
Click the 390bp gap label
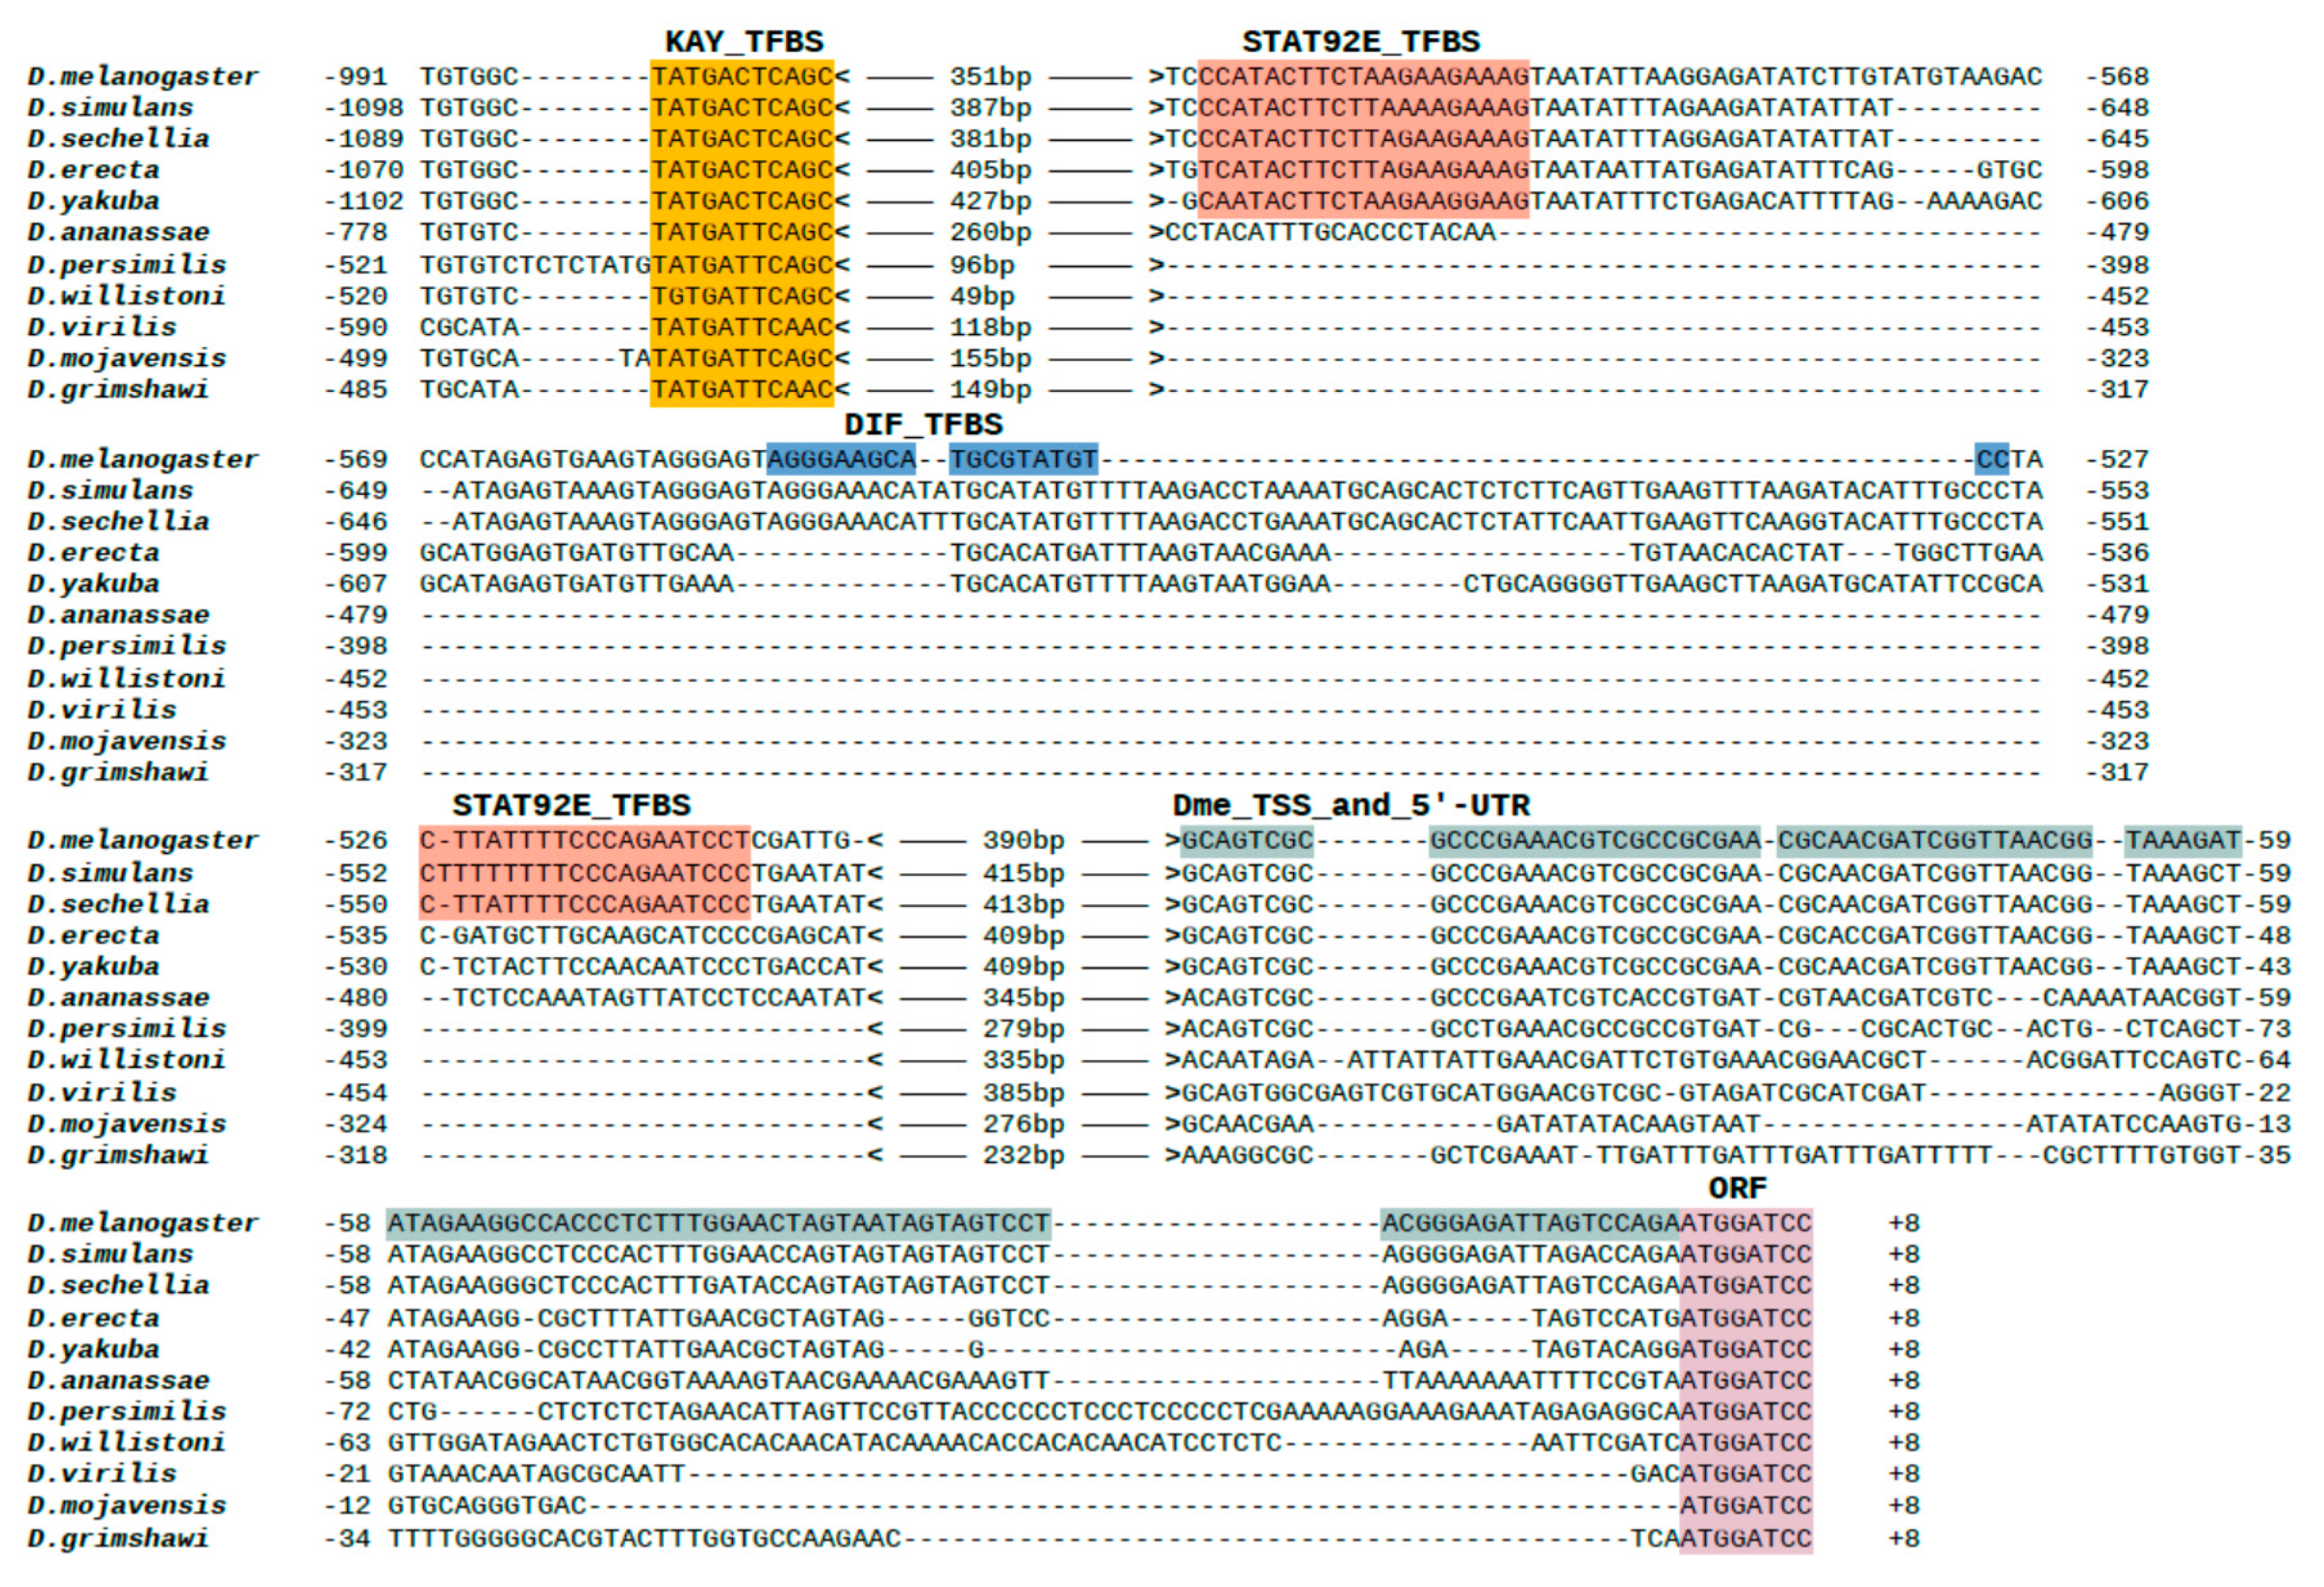(x=1023, y=841)
